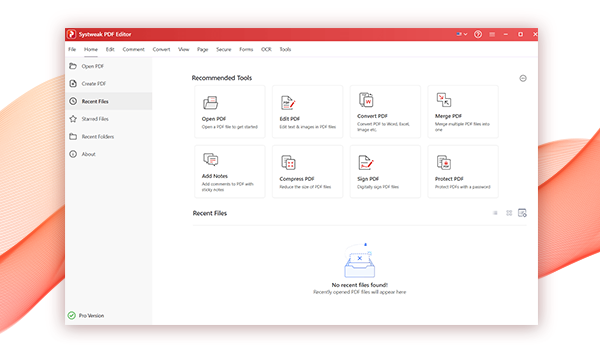Viewport: 600px width, 360px height.
Task: Click the Merge PDF card title
Action: 448,116
